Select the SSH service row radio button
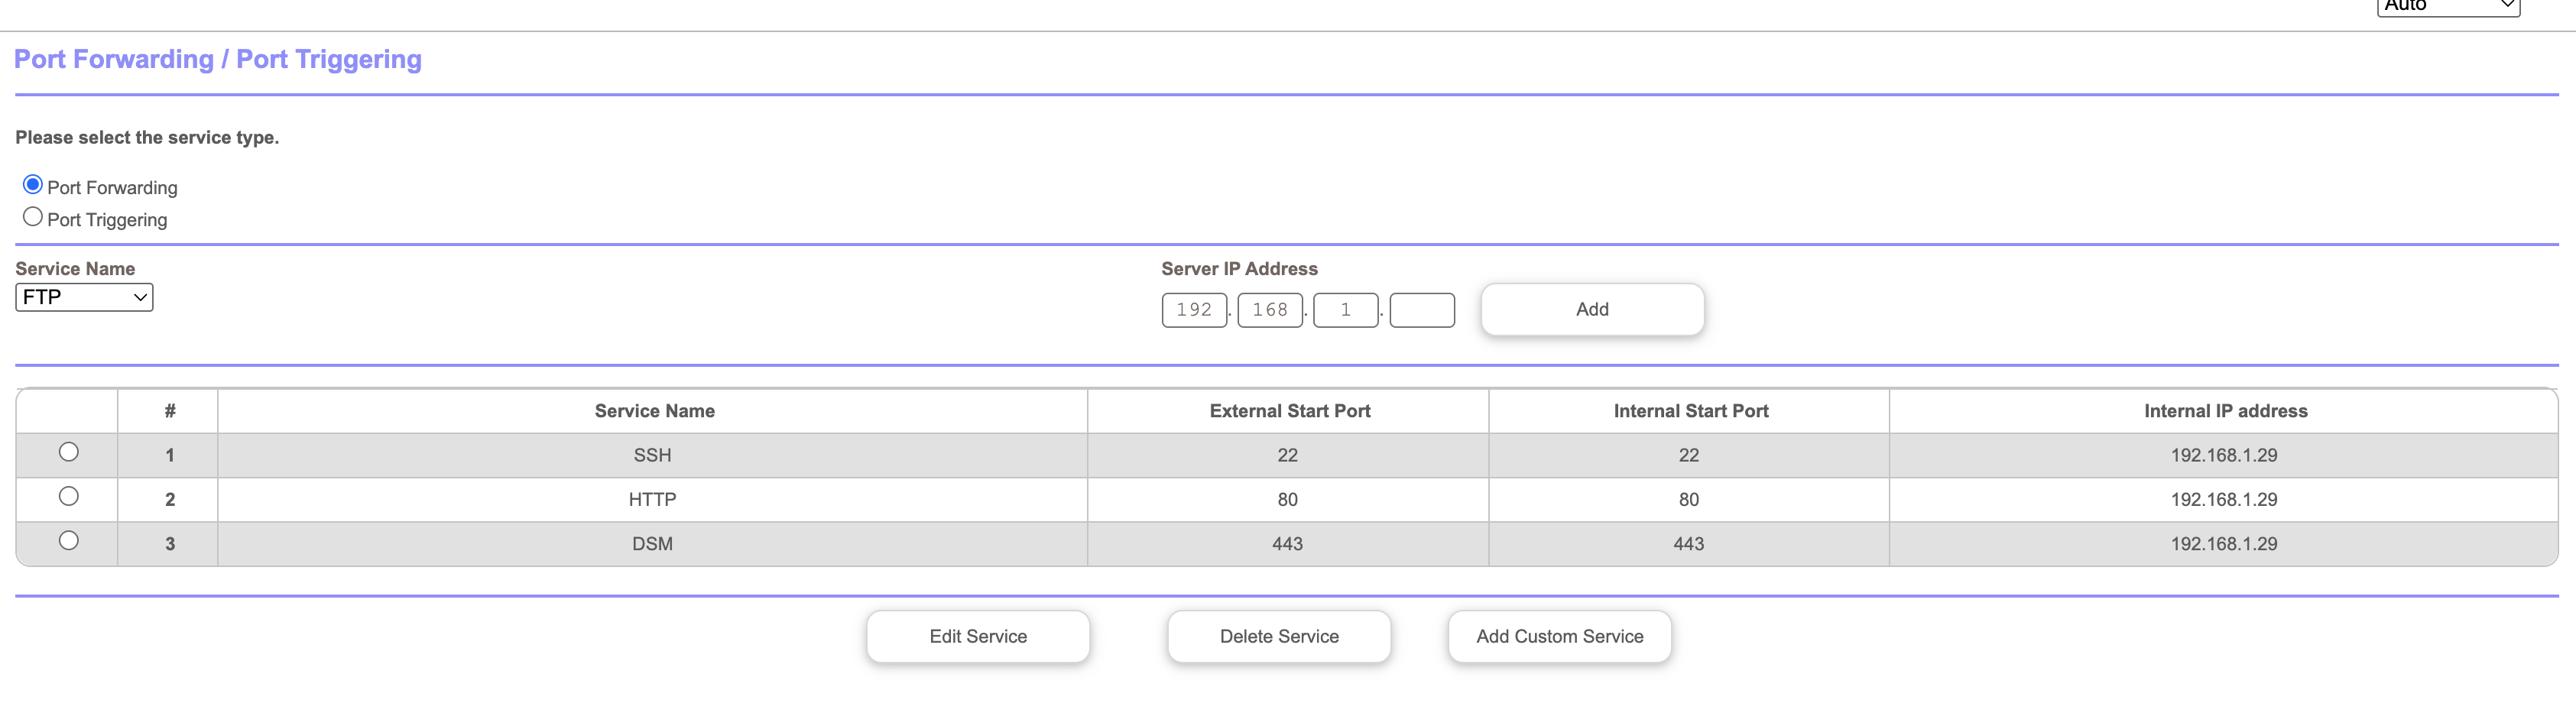Screen dimensions: 2576x726 click(68, 452)
